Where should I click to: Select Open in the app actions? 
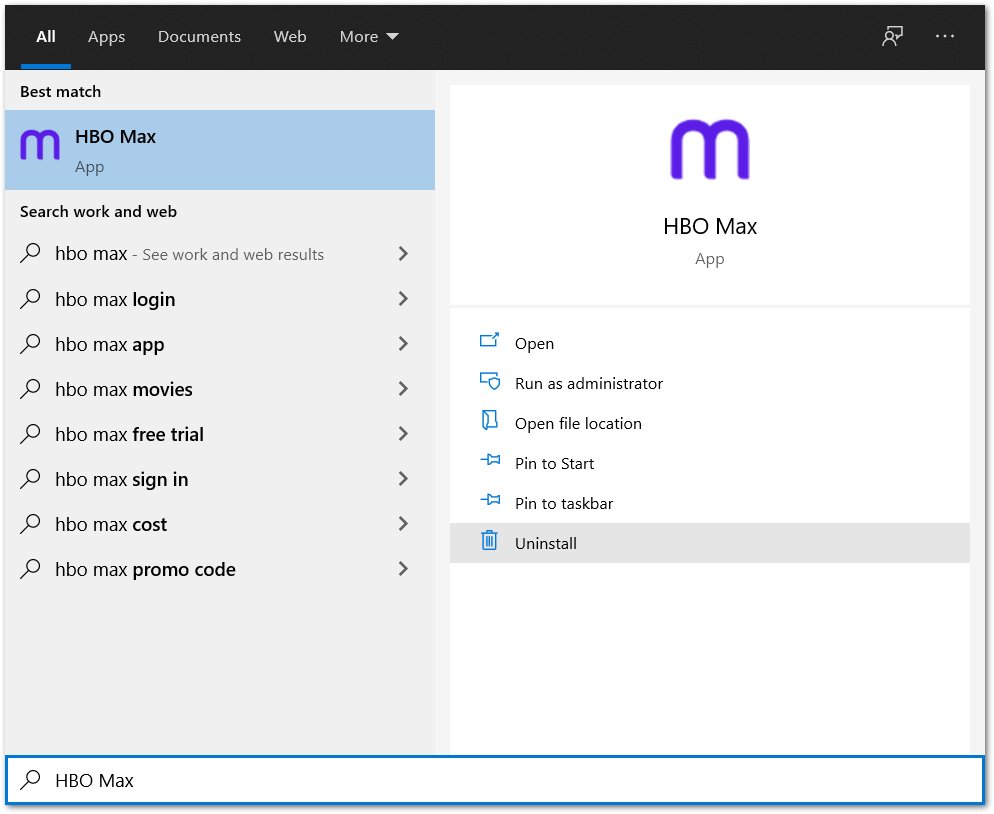[x=710, y=343]
